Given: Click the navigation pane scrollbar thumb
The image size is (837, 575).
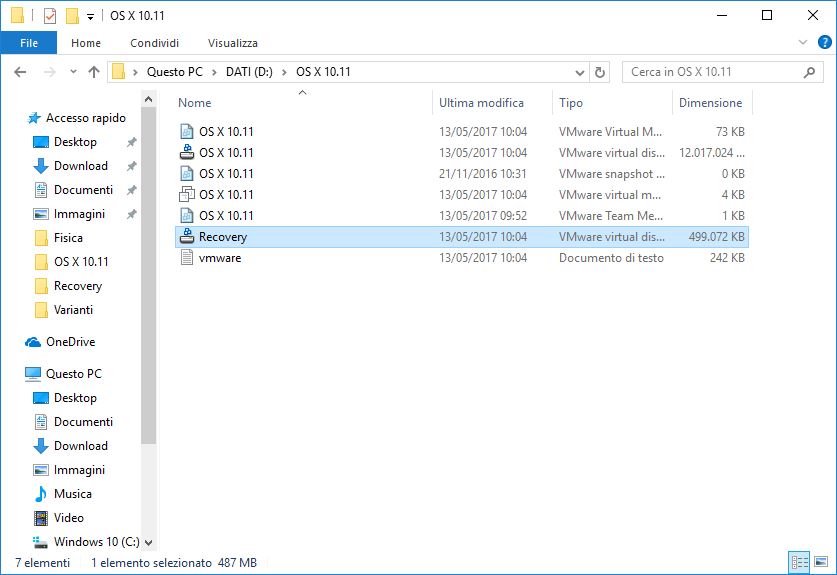Looking at the screenshot, I should [148, 275].
